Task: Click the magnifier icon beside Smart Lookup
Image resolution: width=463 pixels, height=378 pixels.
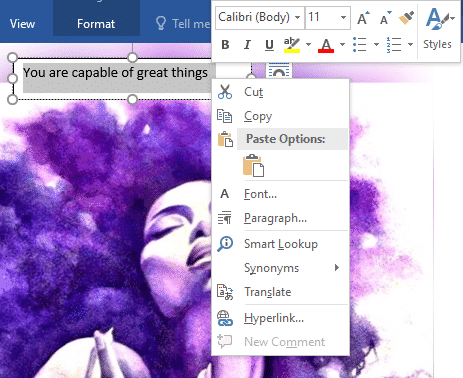Action: coord(225,244)
